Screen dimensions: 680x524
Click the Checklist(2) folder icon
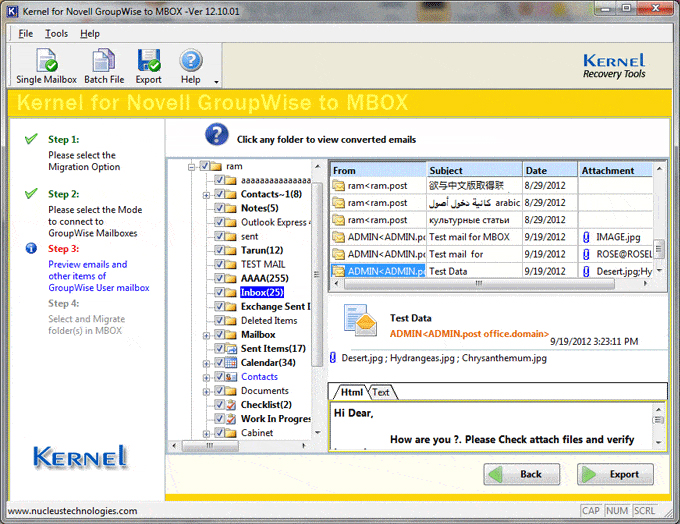[x=232, y=405]
